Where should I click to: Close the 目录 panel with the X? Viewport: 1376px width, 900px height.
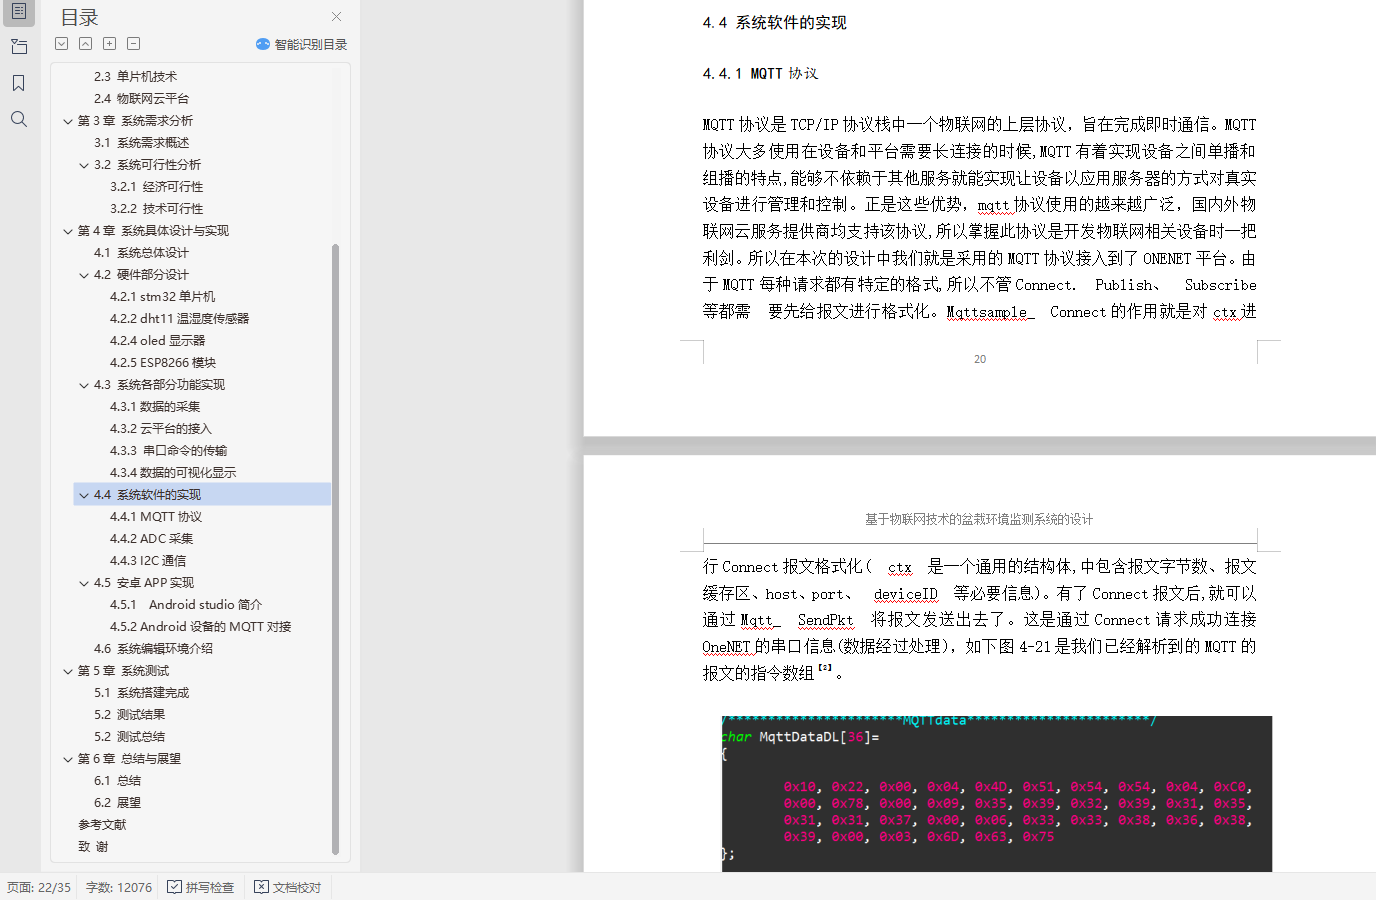point(336,16)
